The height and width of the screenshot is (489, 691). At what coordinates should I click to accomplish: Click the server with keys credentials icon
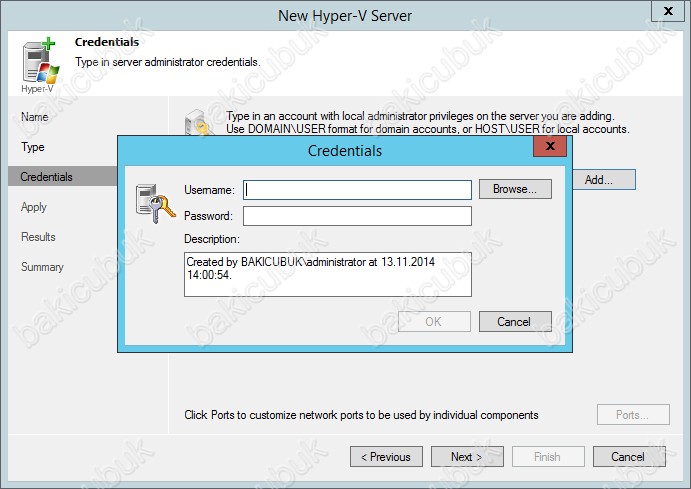pos(155,203)
